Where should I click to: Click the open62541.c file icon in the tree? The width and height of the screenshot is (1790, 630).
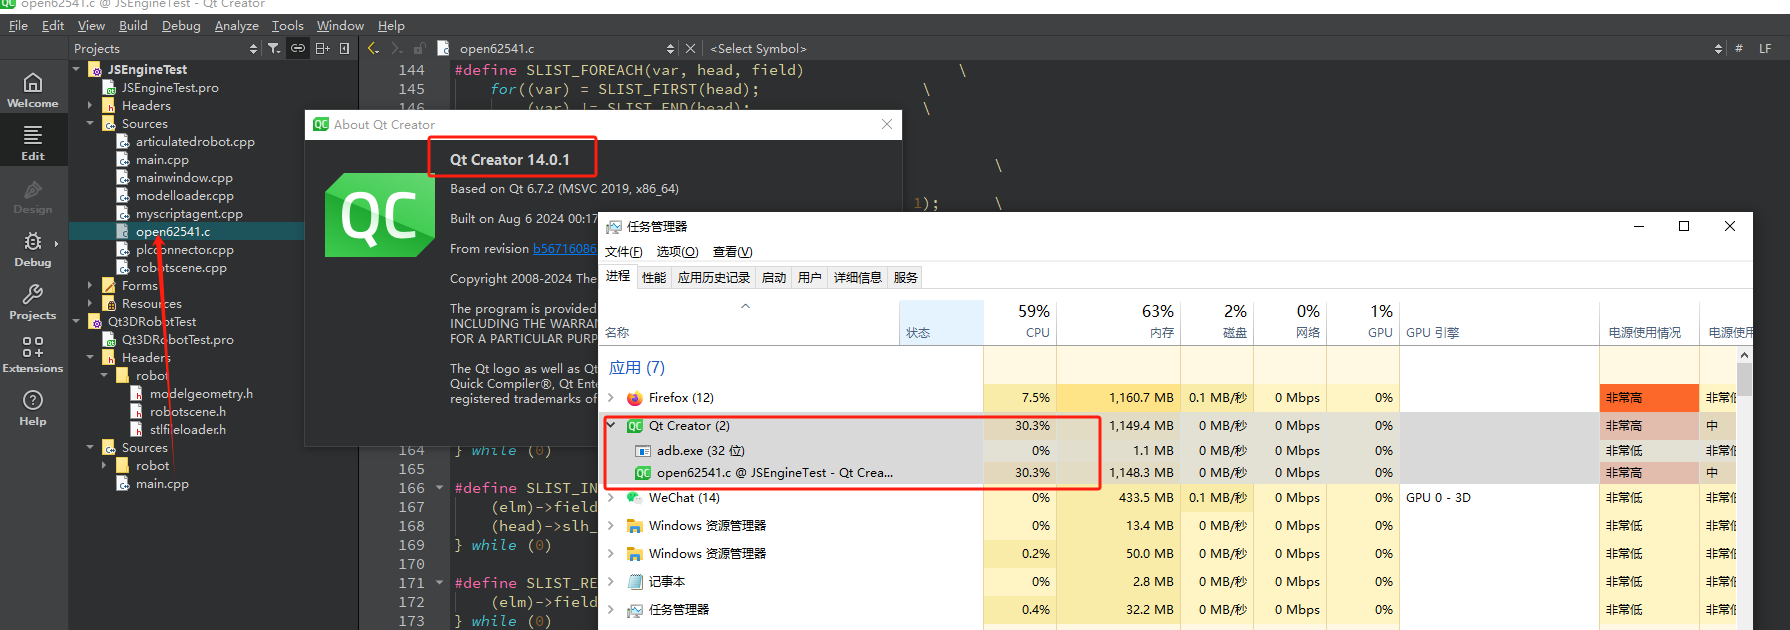(x=124, y=232)
